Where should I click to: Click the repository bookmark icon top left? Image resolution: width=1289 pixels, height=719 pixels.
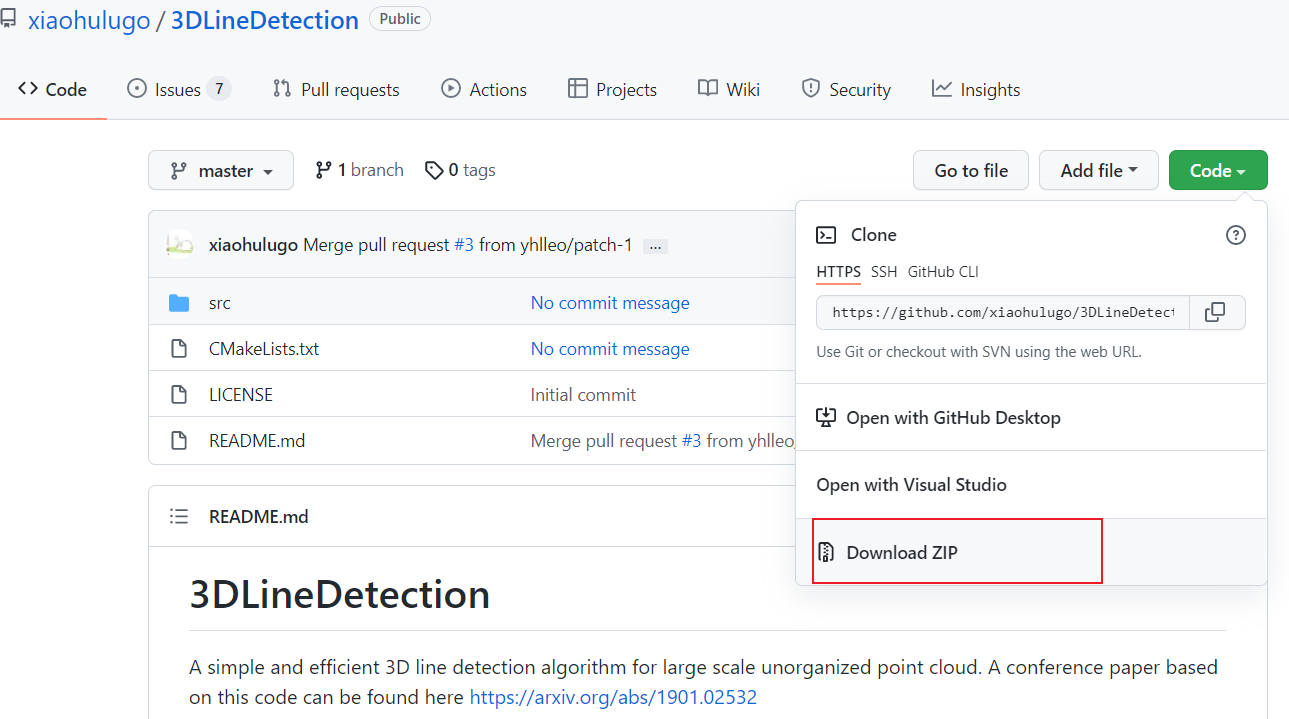point(10,17)
